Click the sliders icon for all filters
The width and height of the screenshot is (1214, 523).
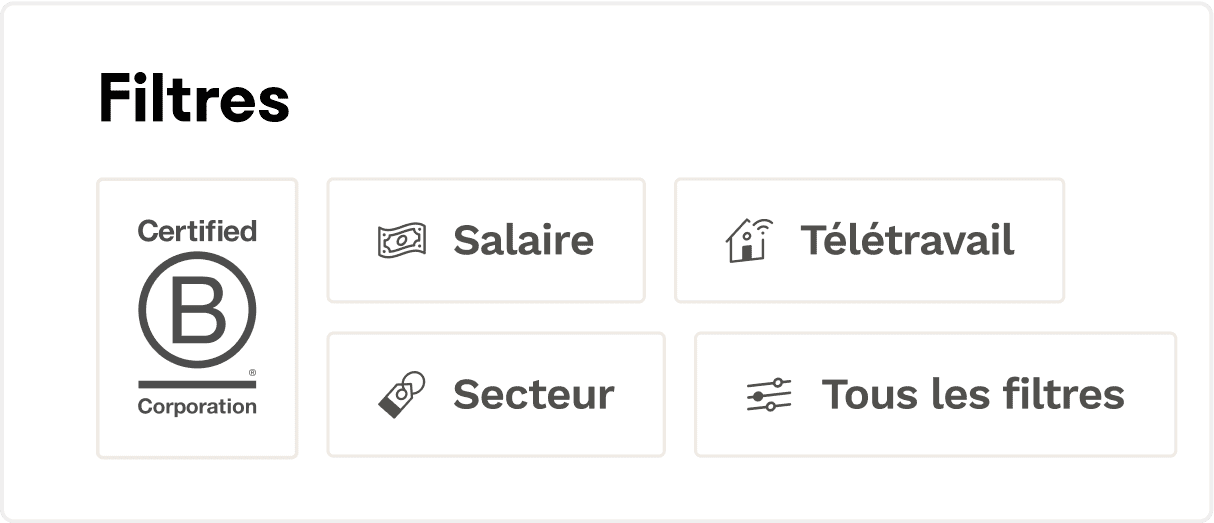point(769,395)
